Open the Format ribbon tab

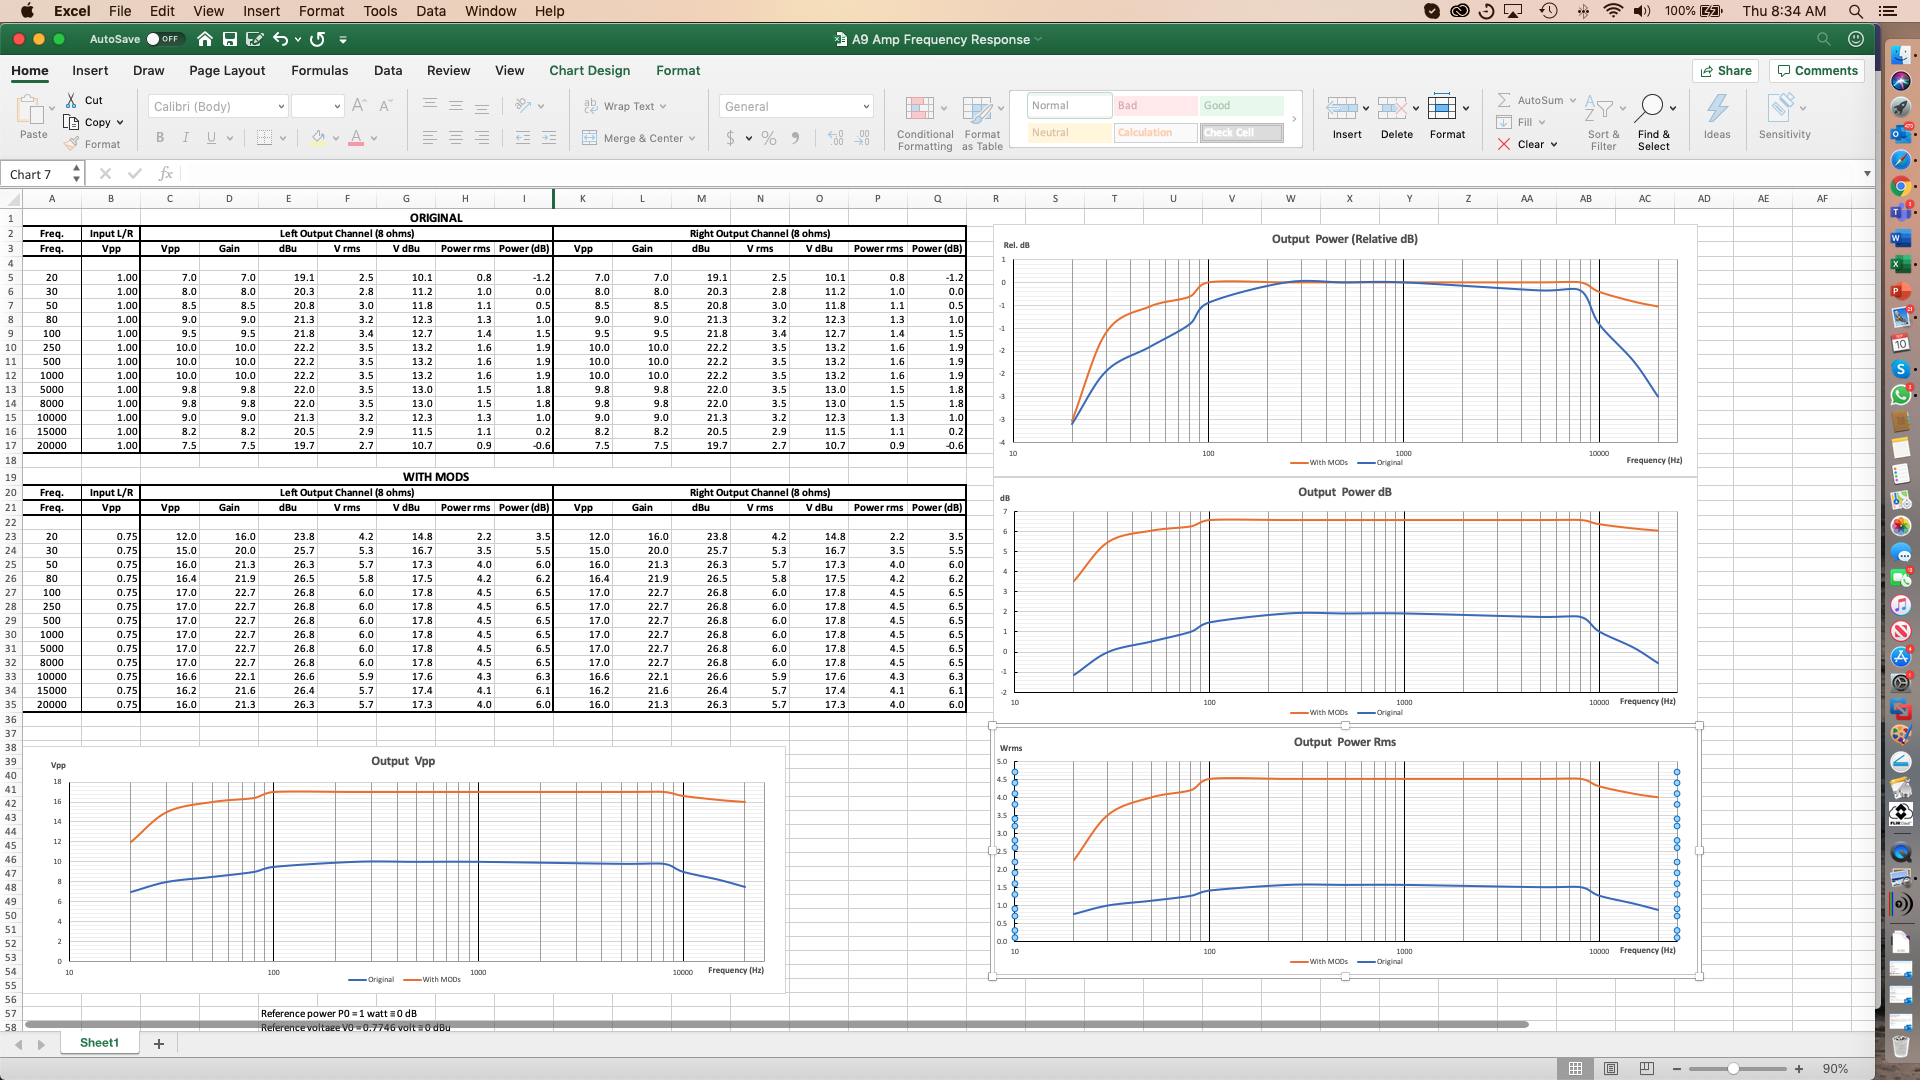tap(678, 70)
